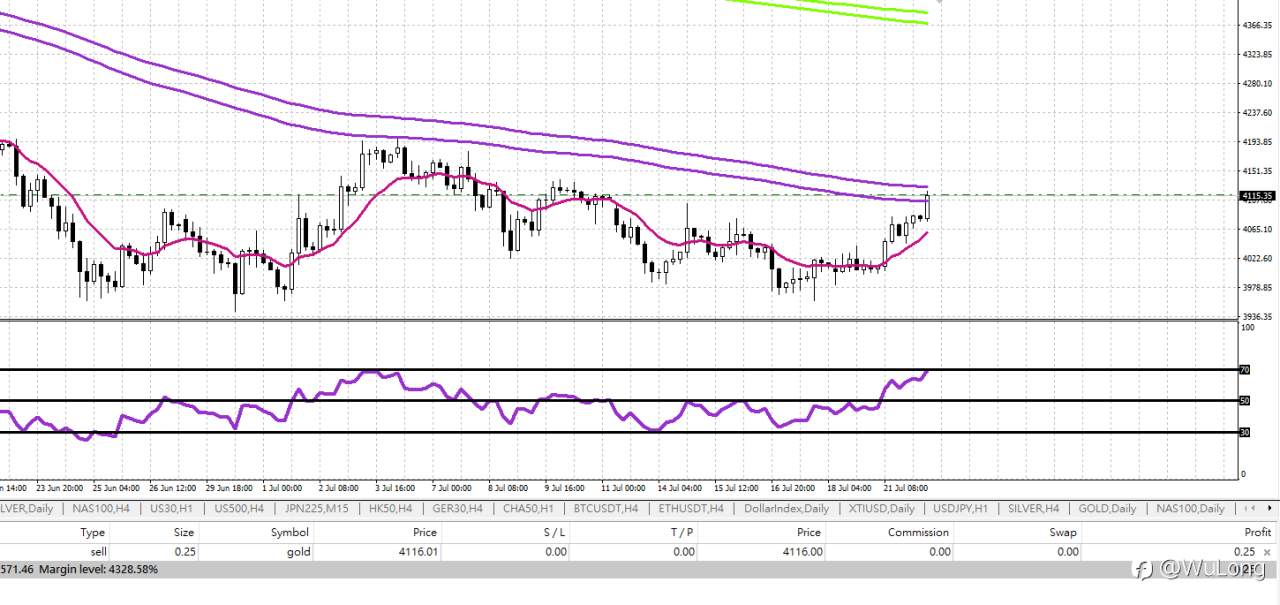1280x605 pixels.
Task: Click the RSI level 50 label
Action: (1245, 401)
